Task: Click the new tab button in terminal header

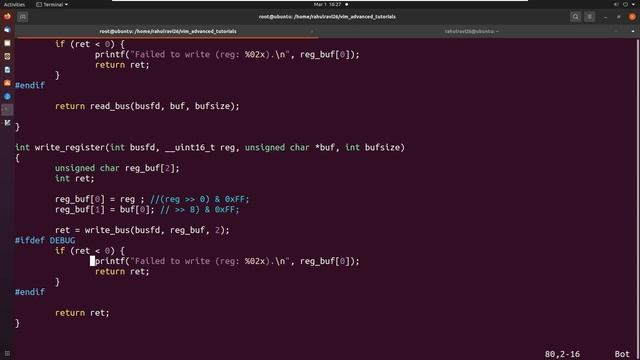Action: pyautogui.click(x=23, y=17)
